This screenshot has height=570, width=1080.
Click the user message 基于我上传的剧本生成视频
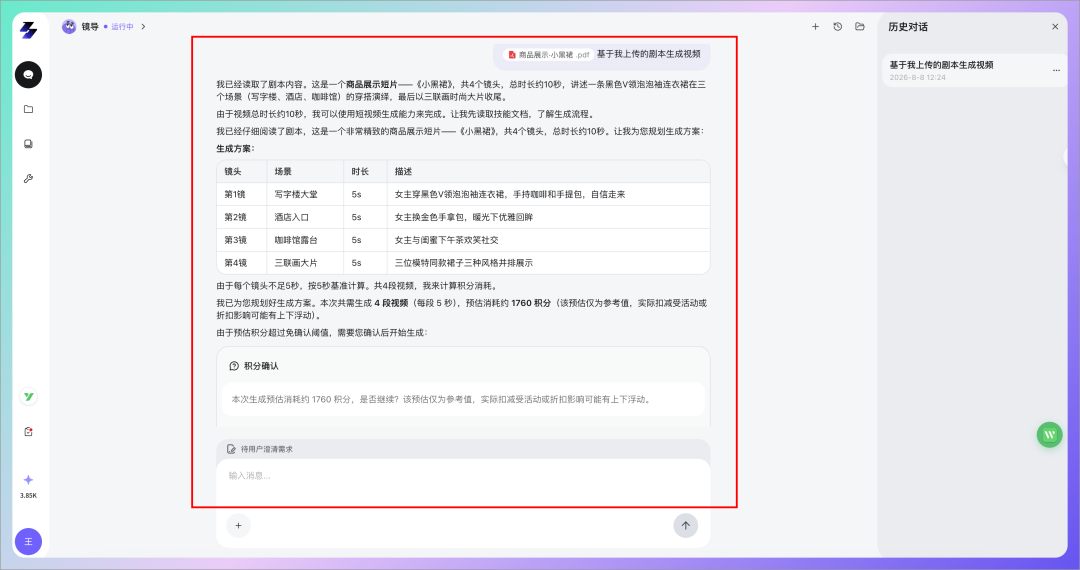[648, 54]
